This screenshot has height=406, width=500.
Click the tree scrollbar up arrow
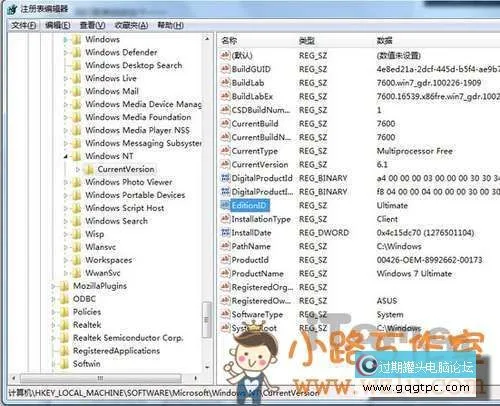pyautogui.click(x=207, y=39)
